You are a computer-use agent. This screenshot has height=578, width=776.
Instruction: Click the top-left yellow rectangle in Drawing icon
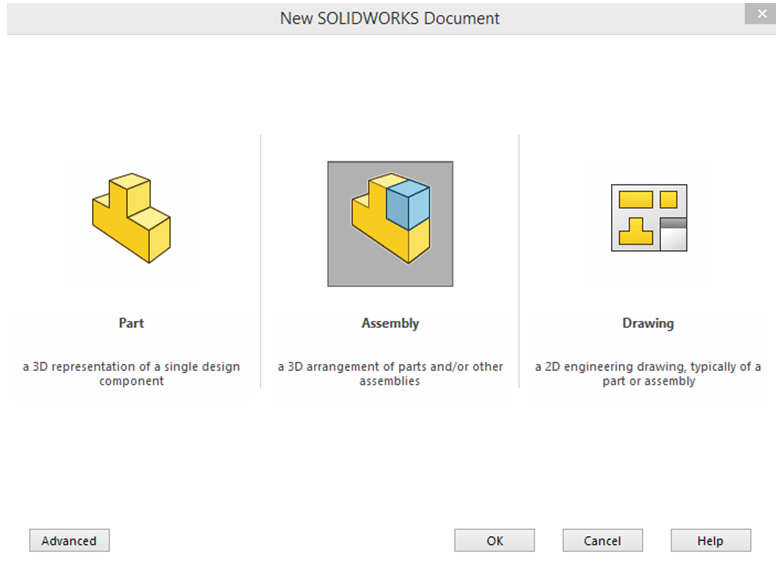click(x=635, y=199)
